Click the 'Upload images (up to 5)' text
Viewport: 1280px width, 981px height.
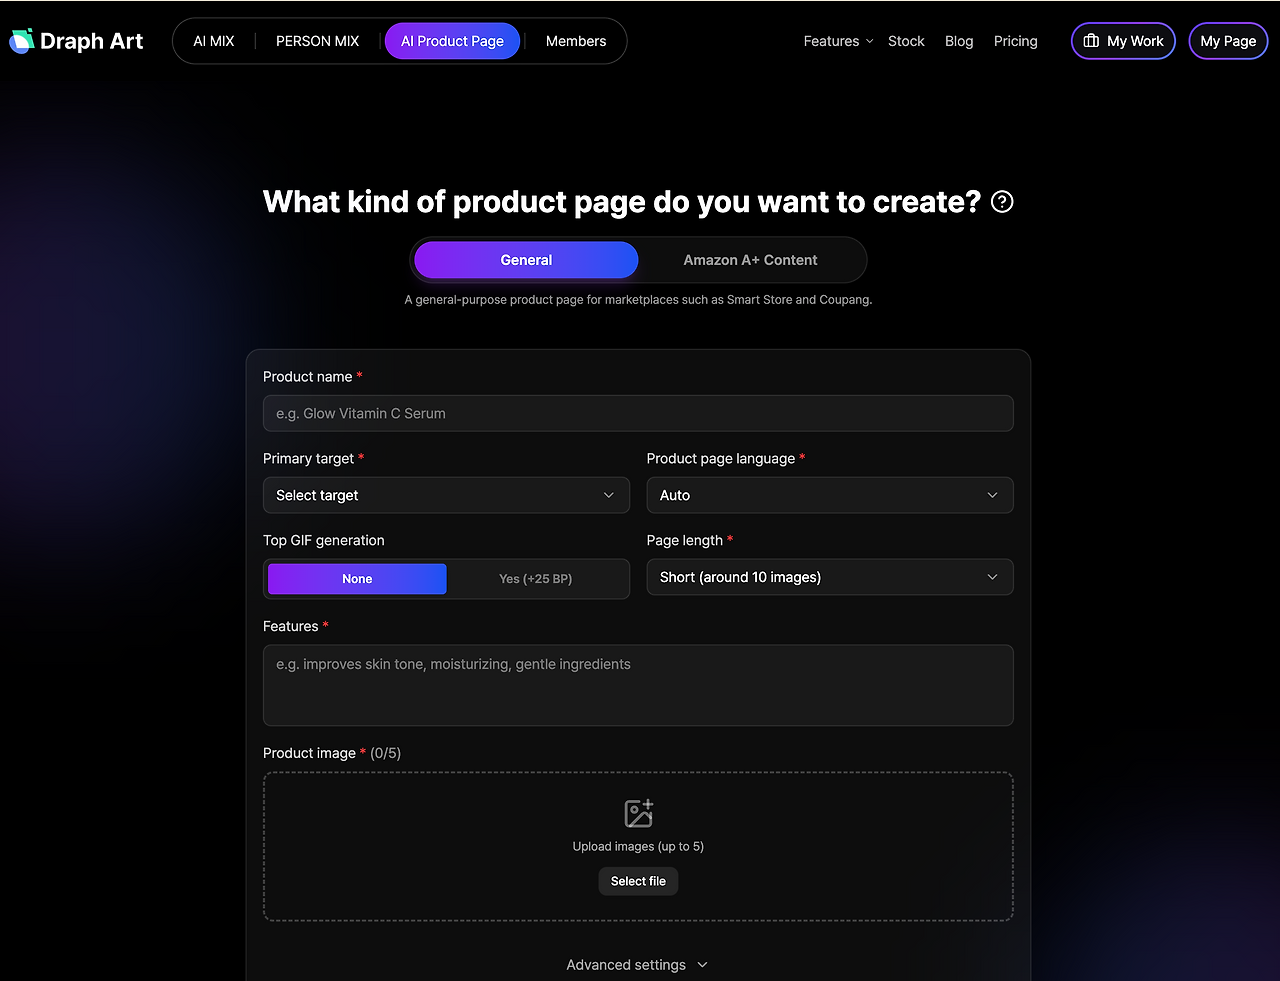[638, 846]
